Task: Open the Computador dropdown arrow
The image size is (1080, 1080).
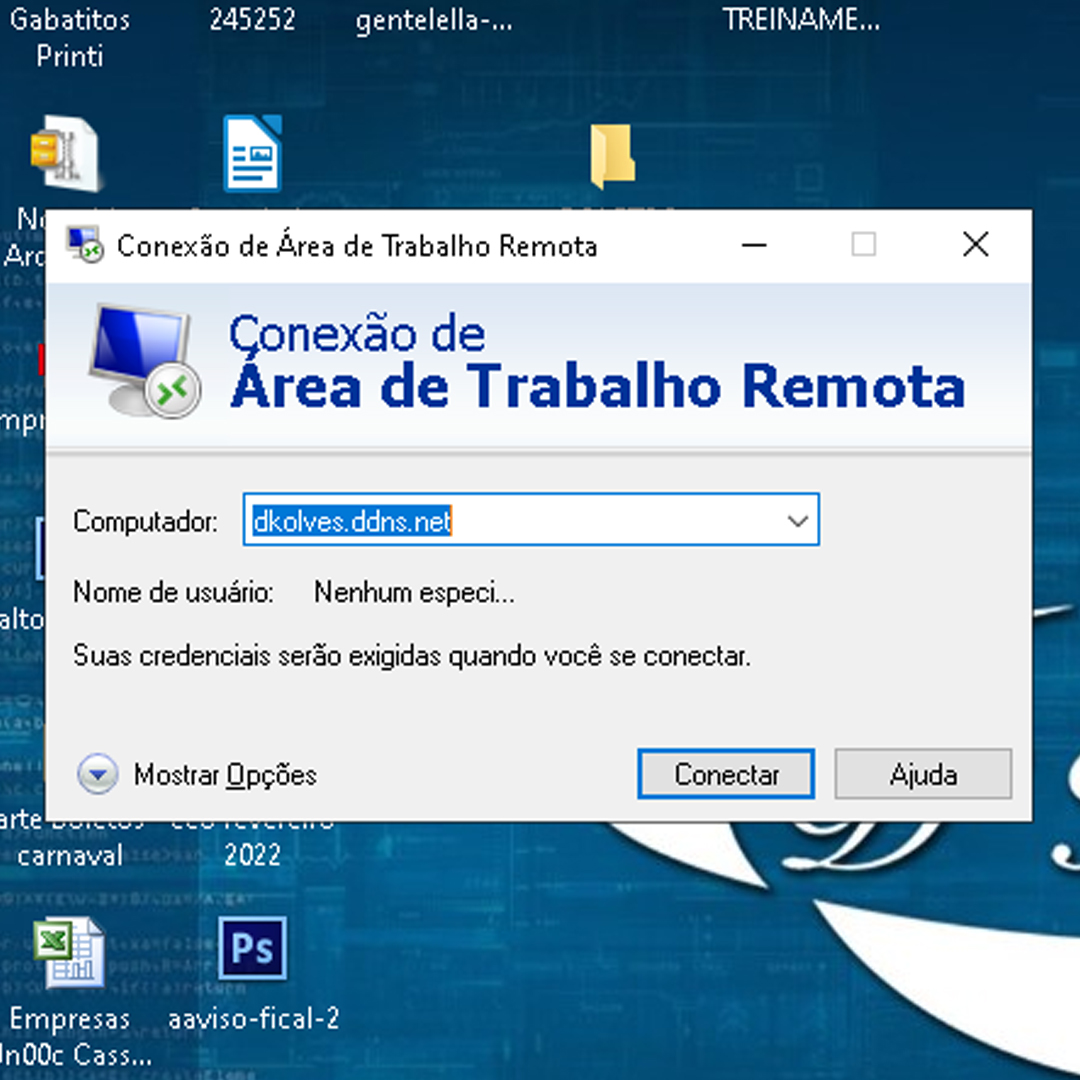Action: 797,520
